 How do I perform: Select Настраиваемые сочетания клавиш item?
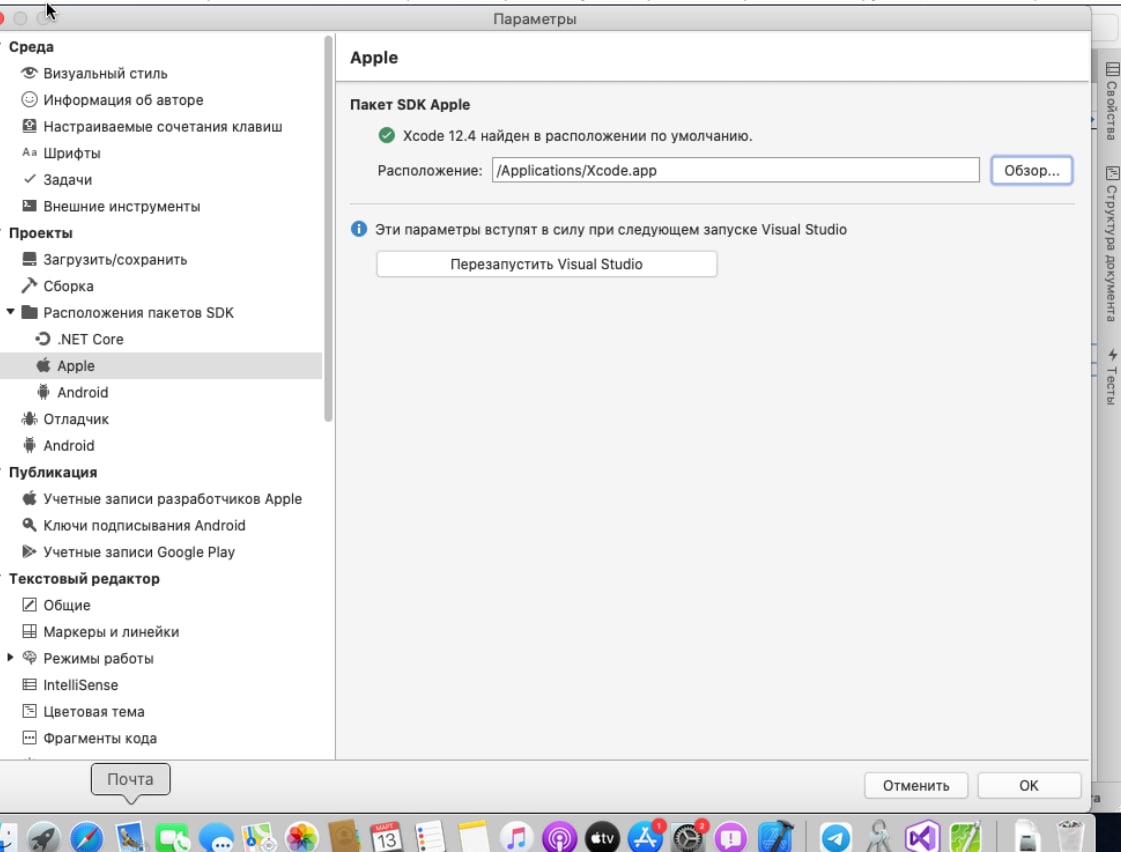tap(162, 127)
